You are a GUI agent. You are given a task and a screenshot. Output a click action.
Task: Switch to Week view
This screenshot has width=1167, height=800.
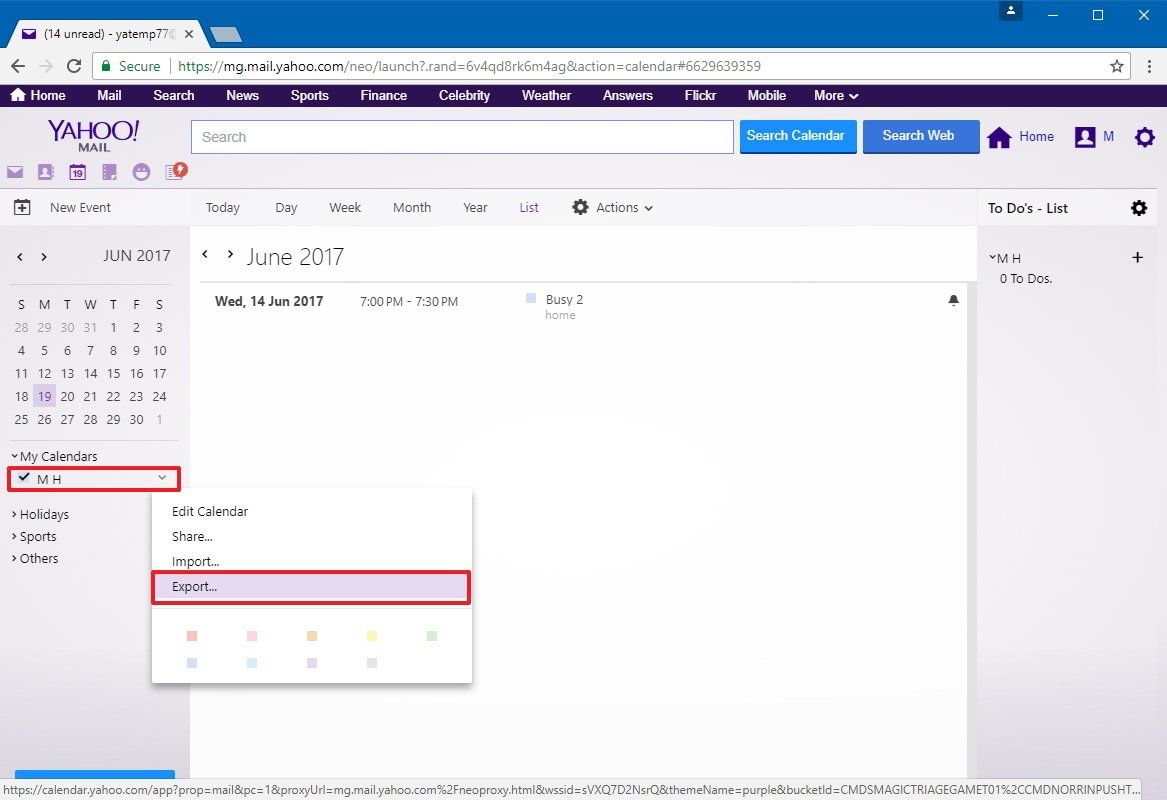(345, 208)
